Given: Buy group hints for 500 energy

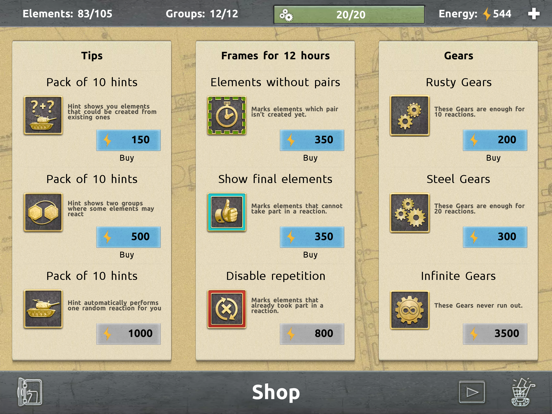Looking at the screenshot, I should 128,237.
